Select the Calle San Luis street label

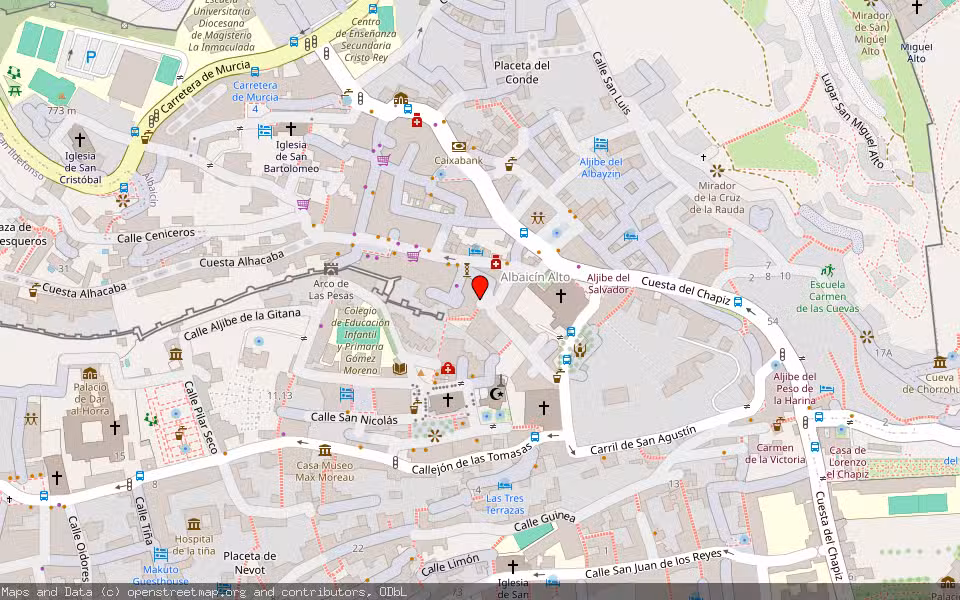[611, 83]
